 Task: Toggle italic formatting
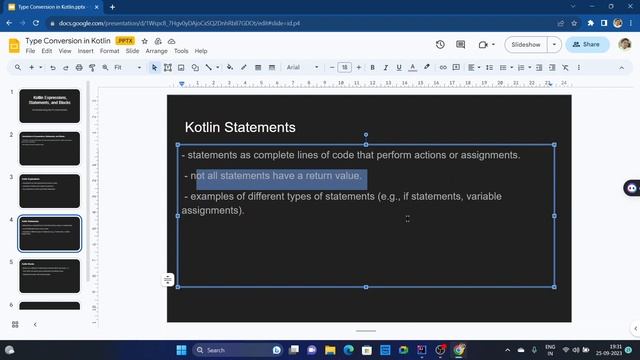(x=385, y=68)
